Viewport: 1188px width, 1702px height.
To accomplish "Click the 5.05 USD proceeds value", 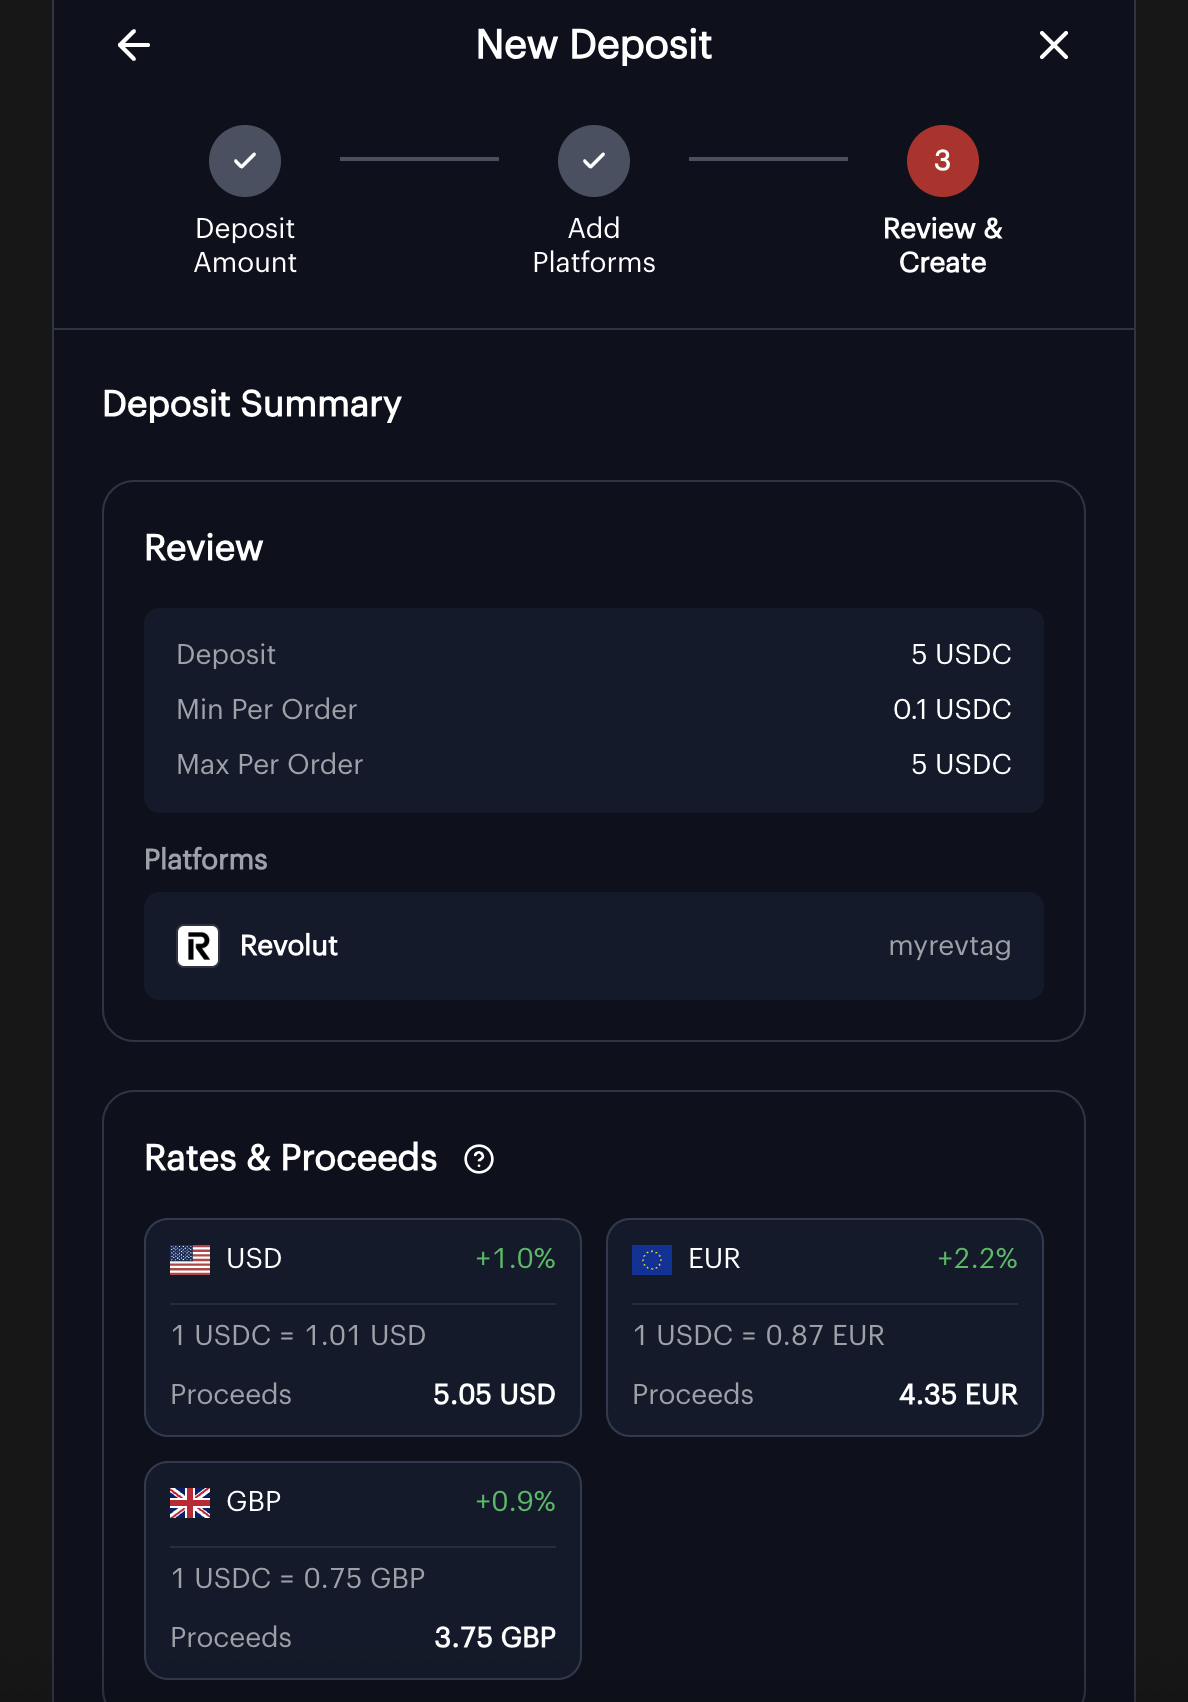I will (494, 1394).
